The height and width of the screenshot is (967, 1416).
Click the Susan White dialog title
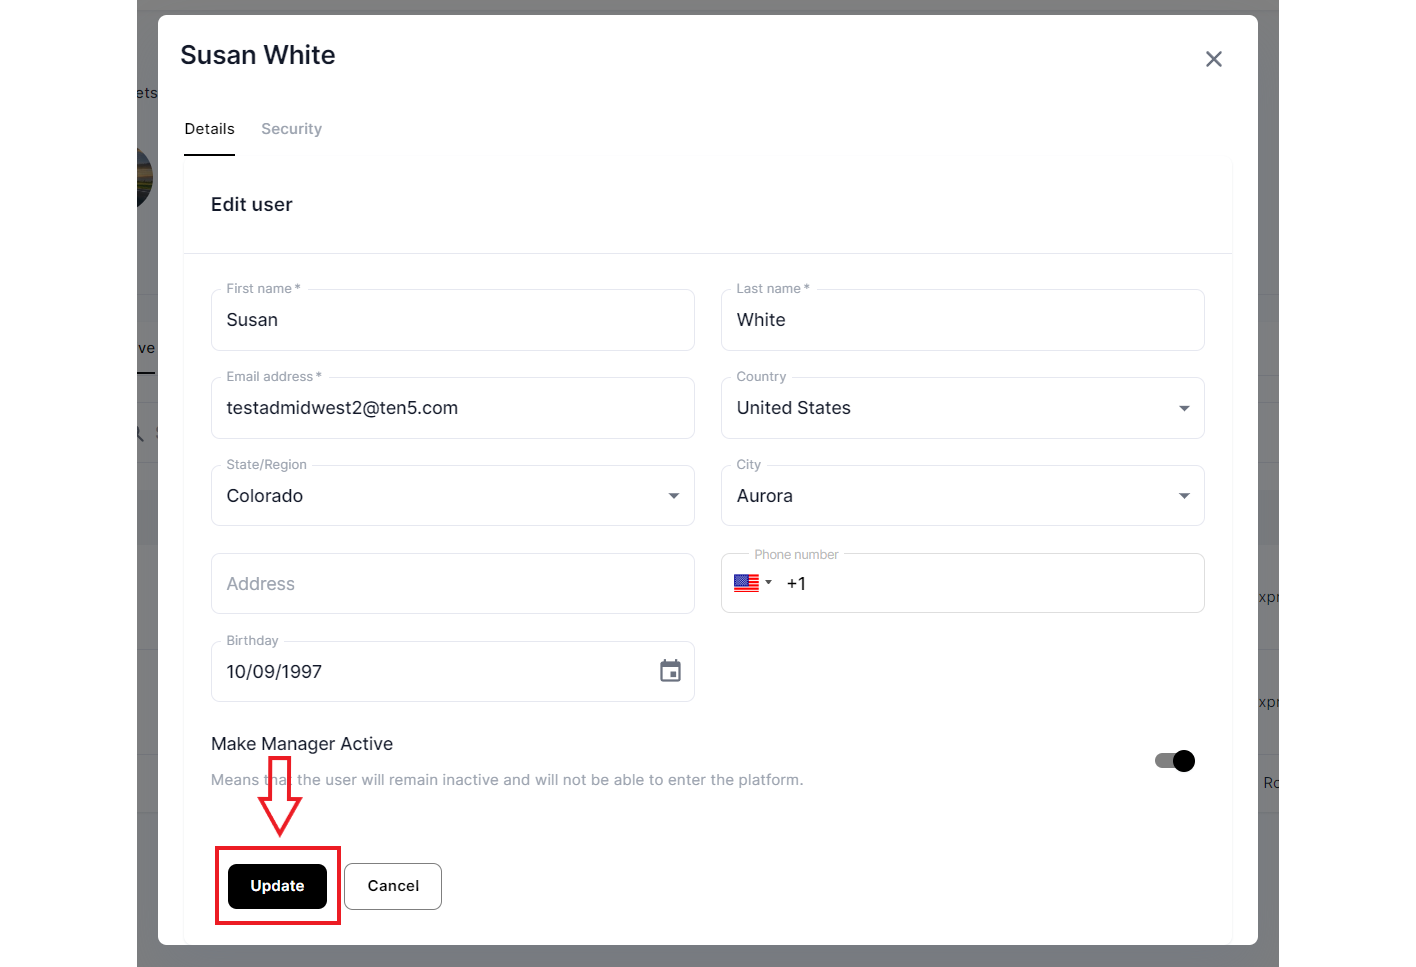[258, 55]
